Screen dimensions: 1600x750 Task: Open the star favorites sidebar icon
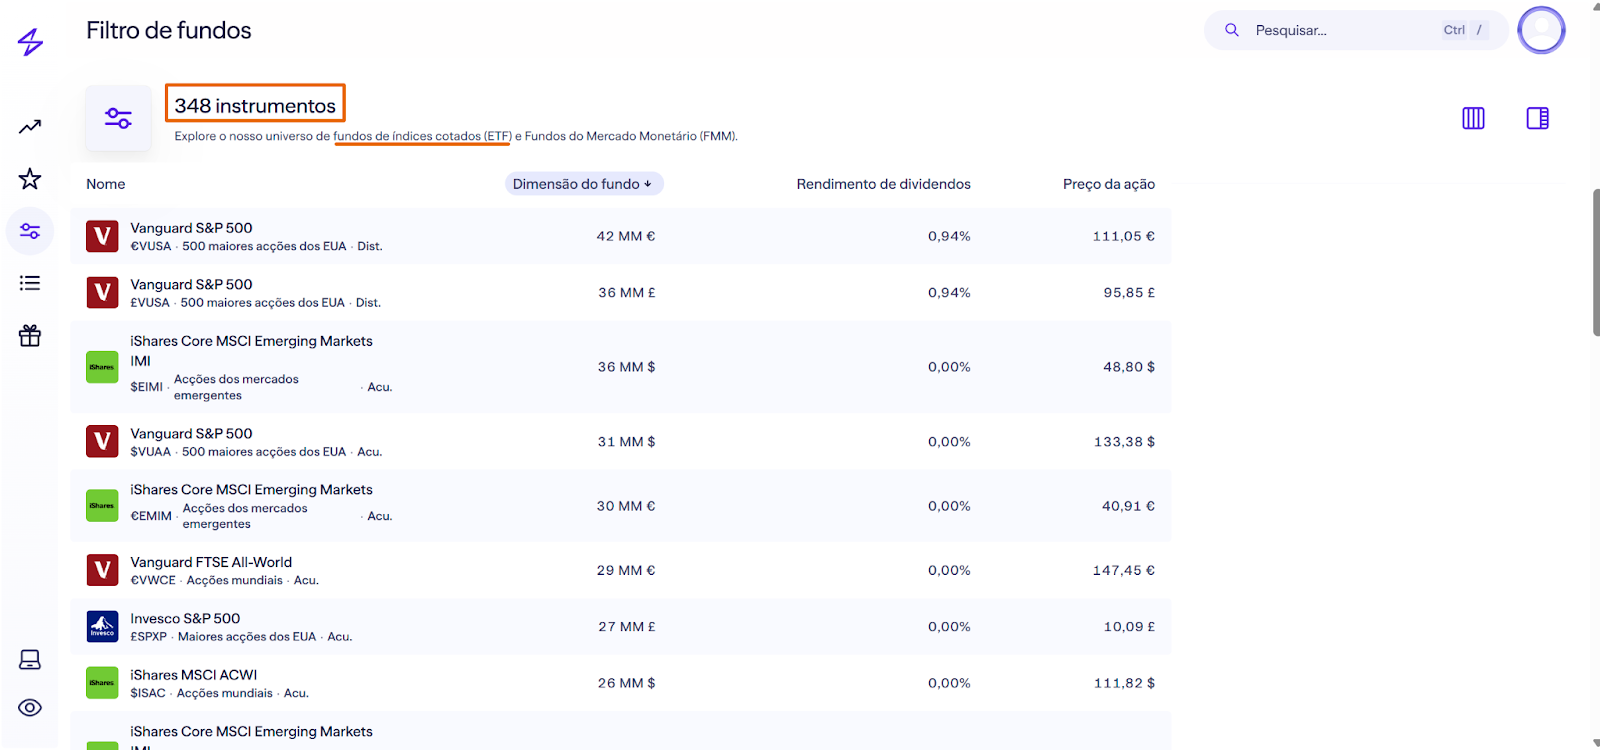pyautogui.click(x=30, y=179)
